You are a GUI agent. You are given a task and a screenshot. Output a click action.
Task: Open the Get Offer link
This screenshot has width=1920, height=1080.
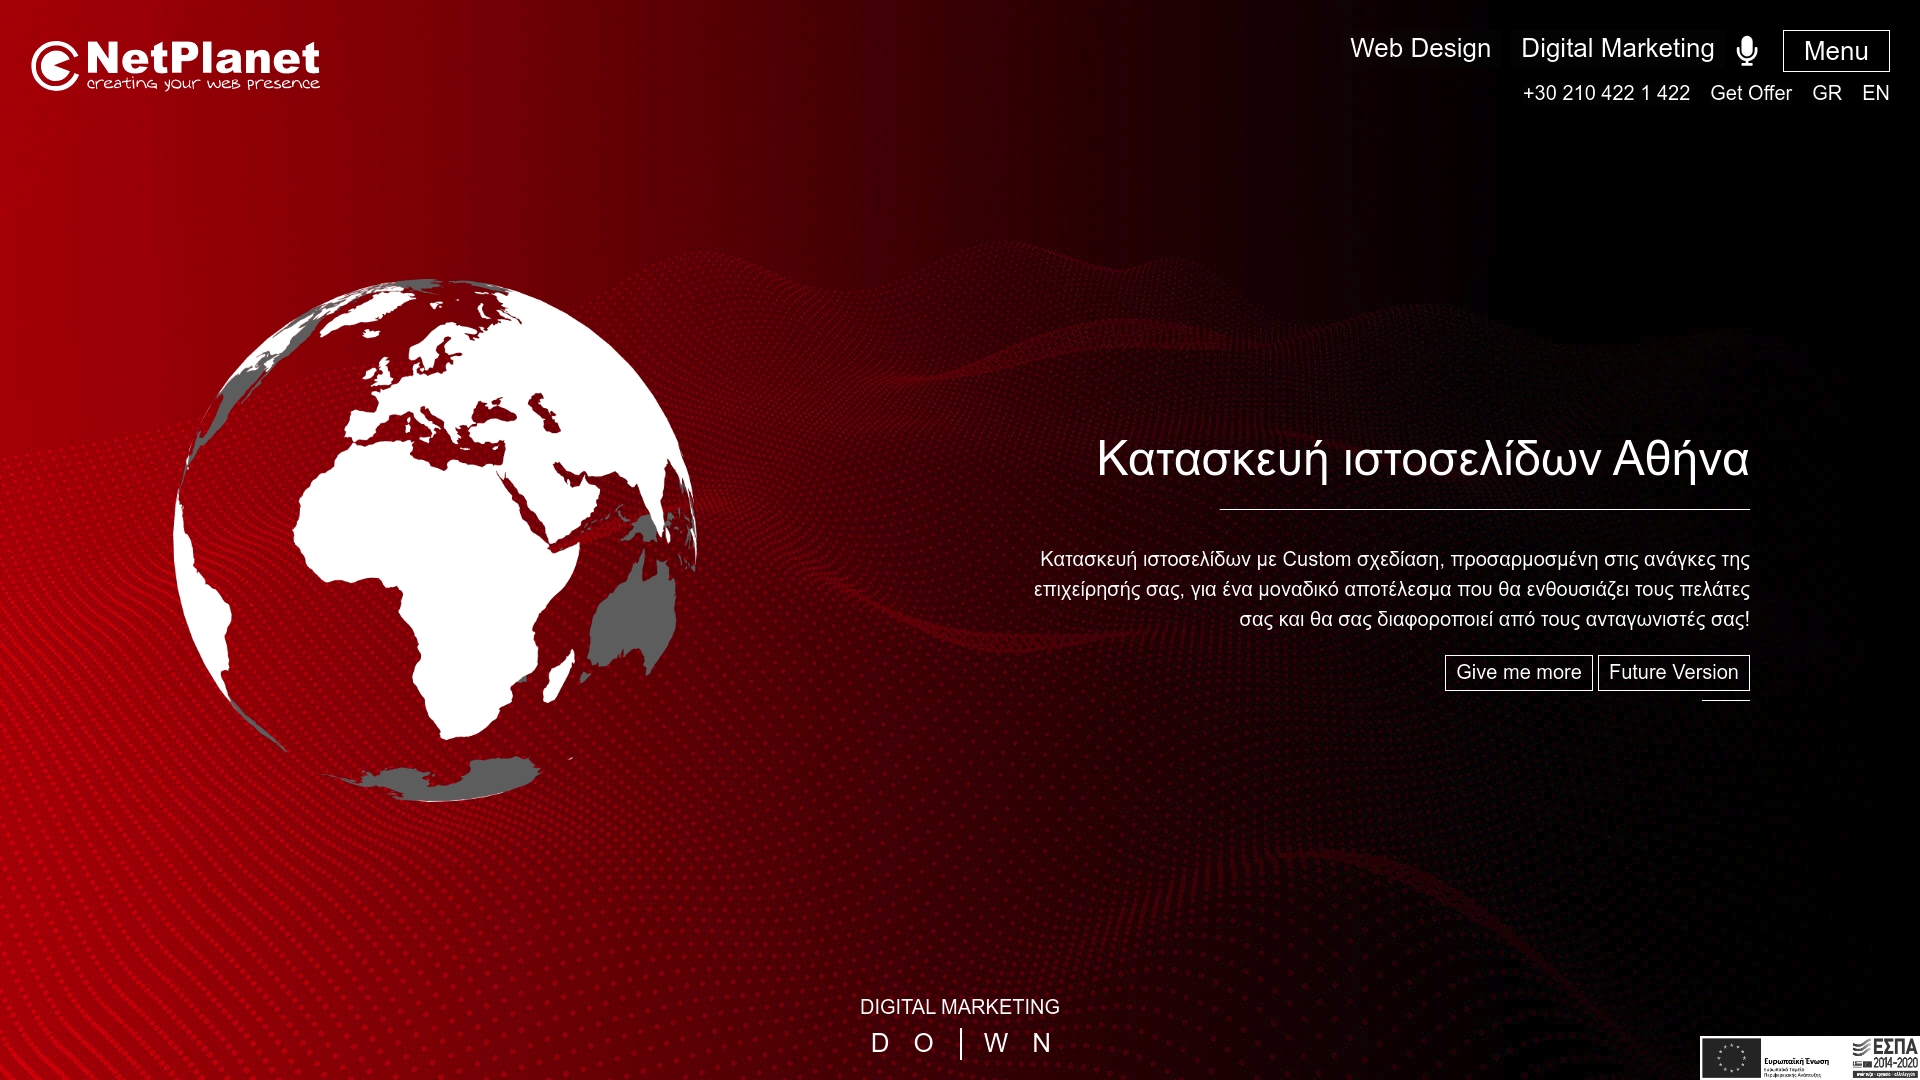(x=1751, y=93)
